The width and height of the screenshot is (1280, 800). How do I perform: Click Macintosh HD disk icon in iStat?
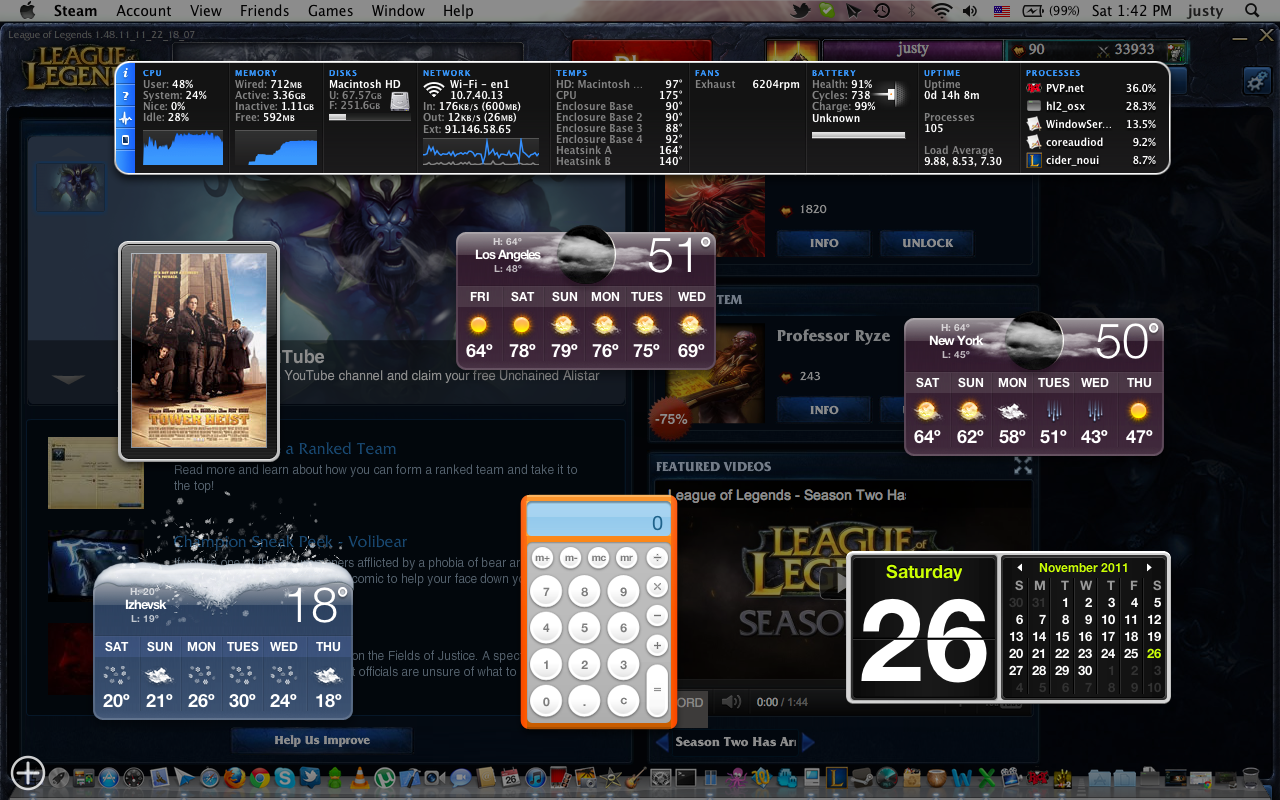point(400,101)
